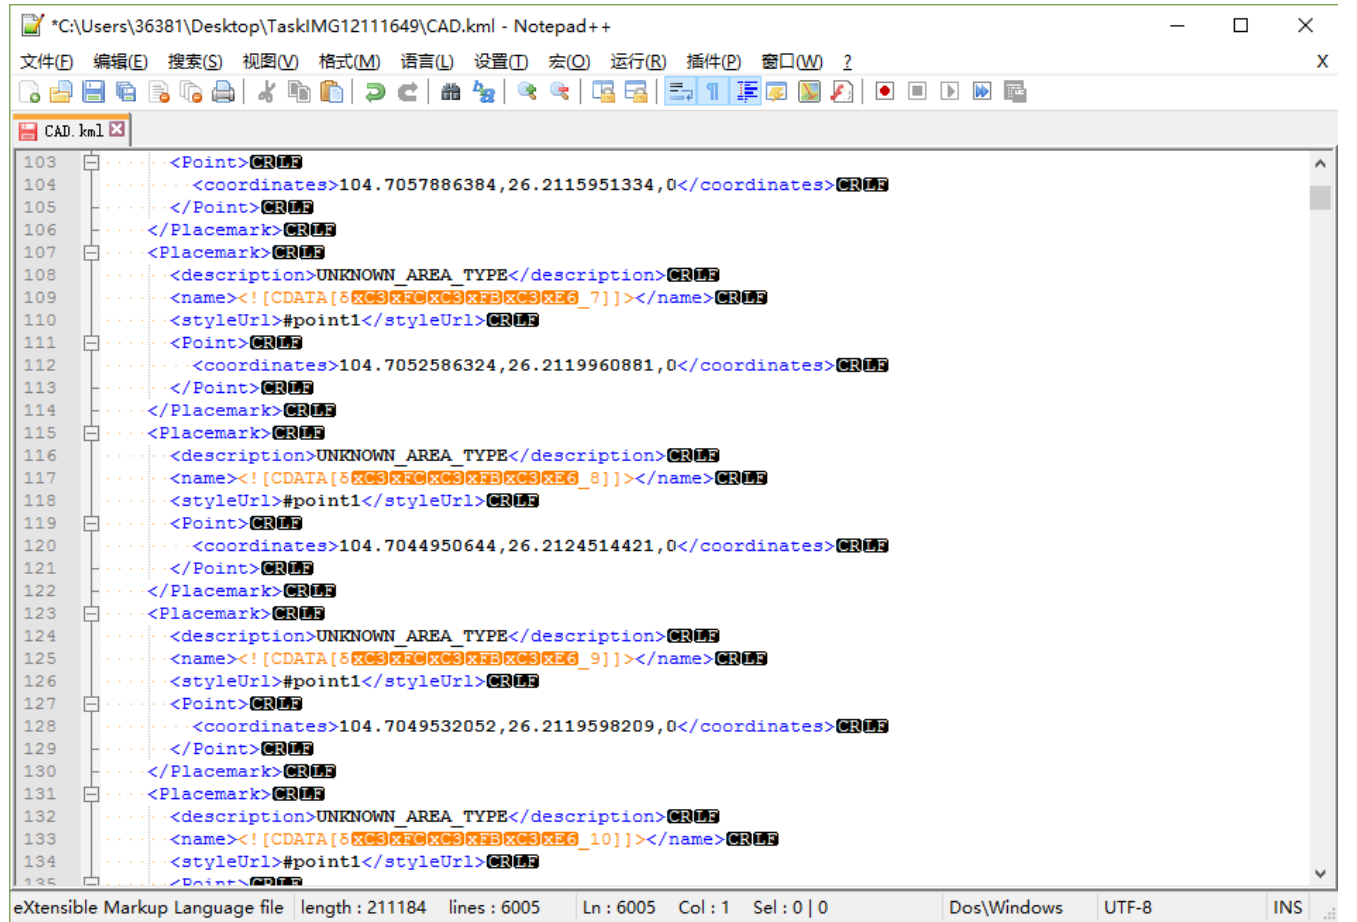Close the CAD.kml tab with X

click(x=118, y=129)
